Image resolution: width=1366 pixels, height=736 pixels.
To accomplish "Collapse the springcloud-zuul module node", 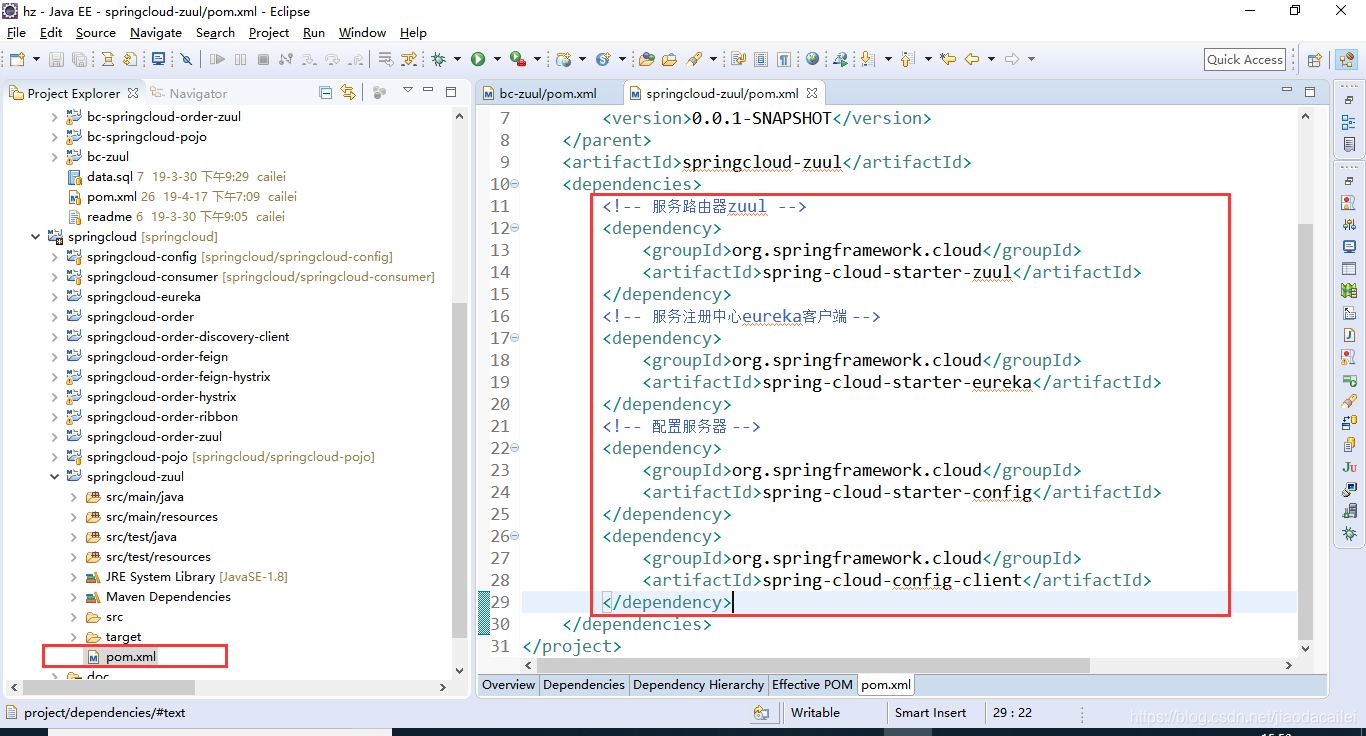I will (54, 477).
